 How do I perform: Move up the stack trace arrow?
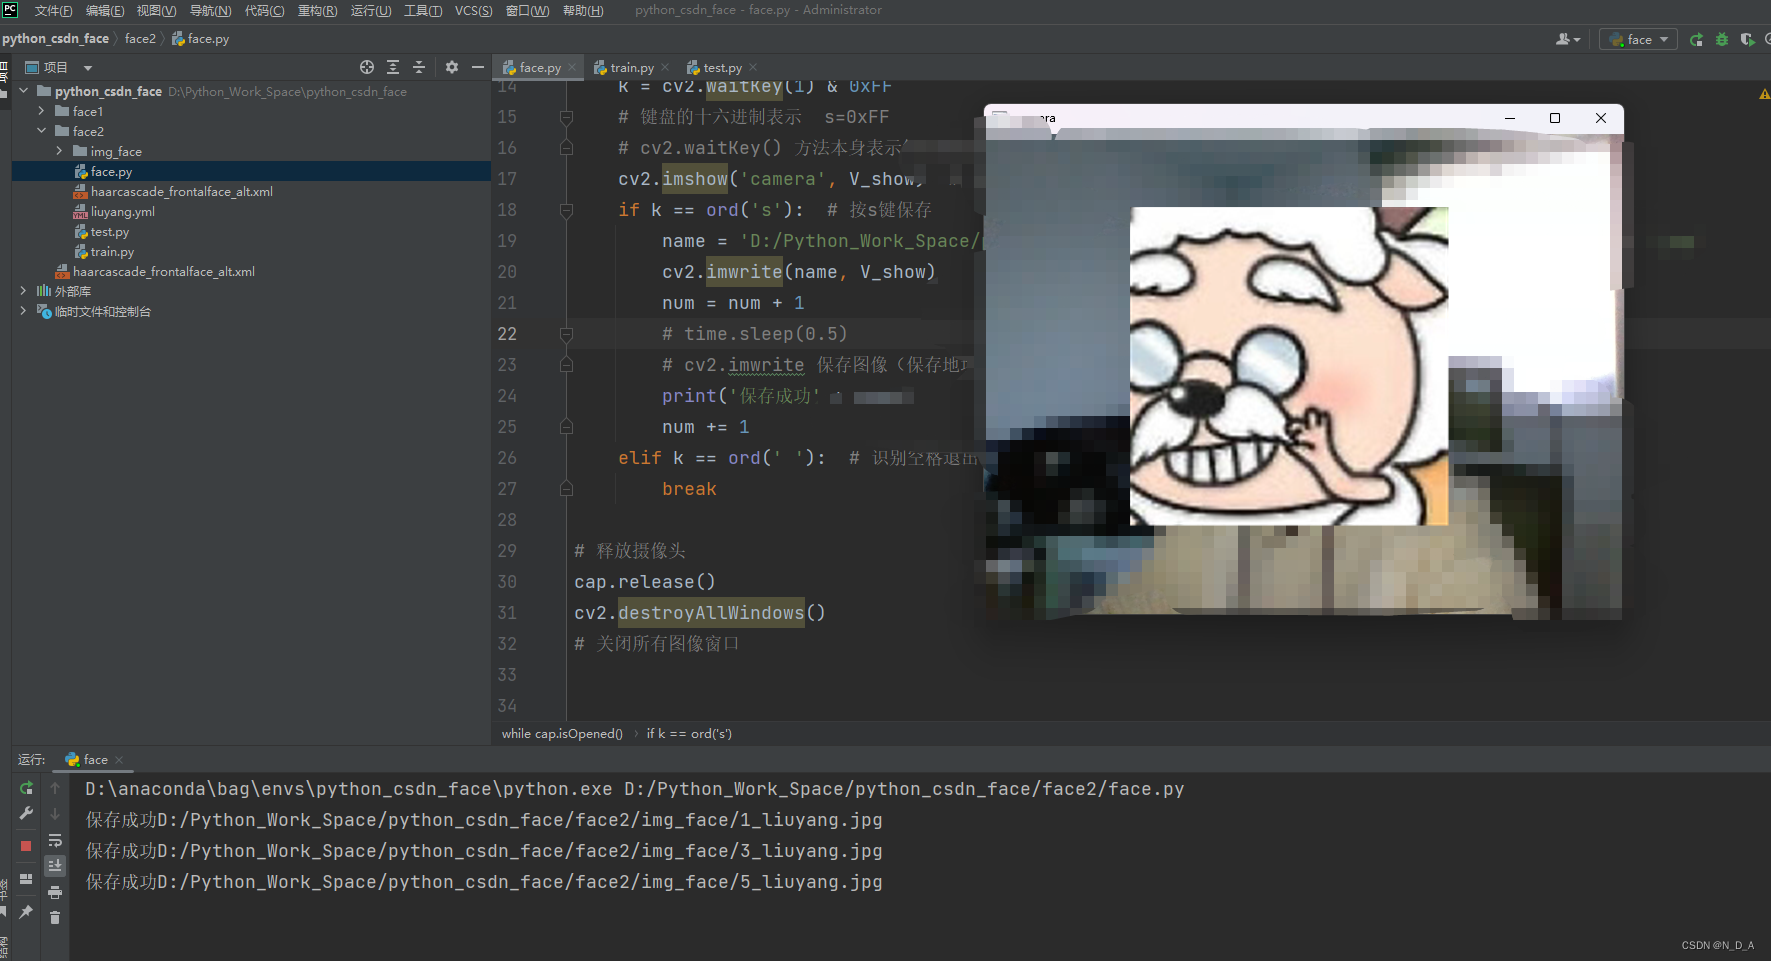(x=55, y=788)
